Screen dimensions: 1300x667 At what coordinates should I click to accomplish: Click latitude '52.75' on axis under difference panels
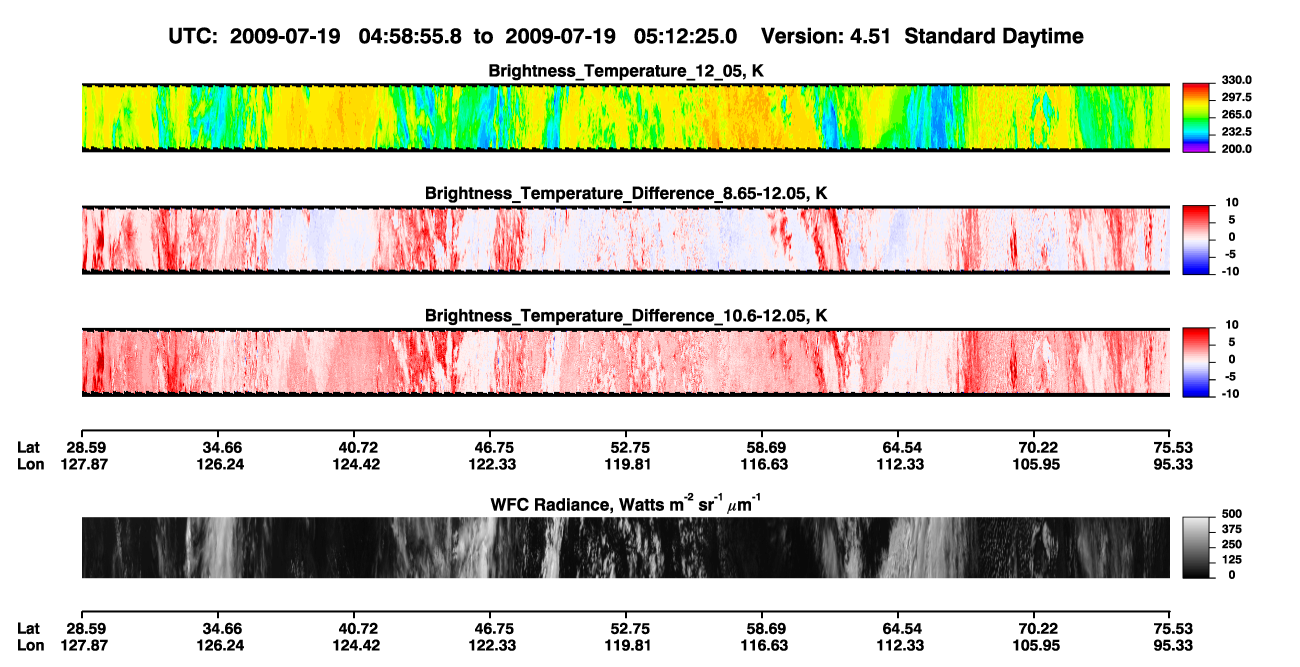[x=626, y=447]
